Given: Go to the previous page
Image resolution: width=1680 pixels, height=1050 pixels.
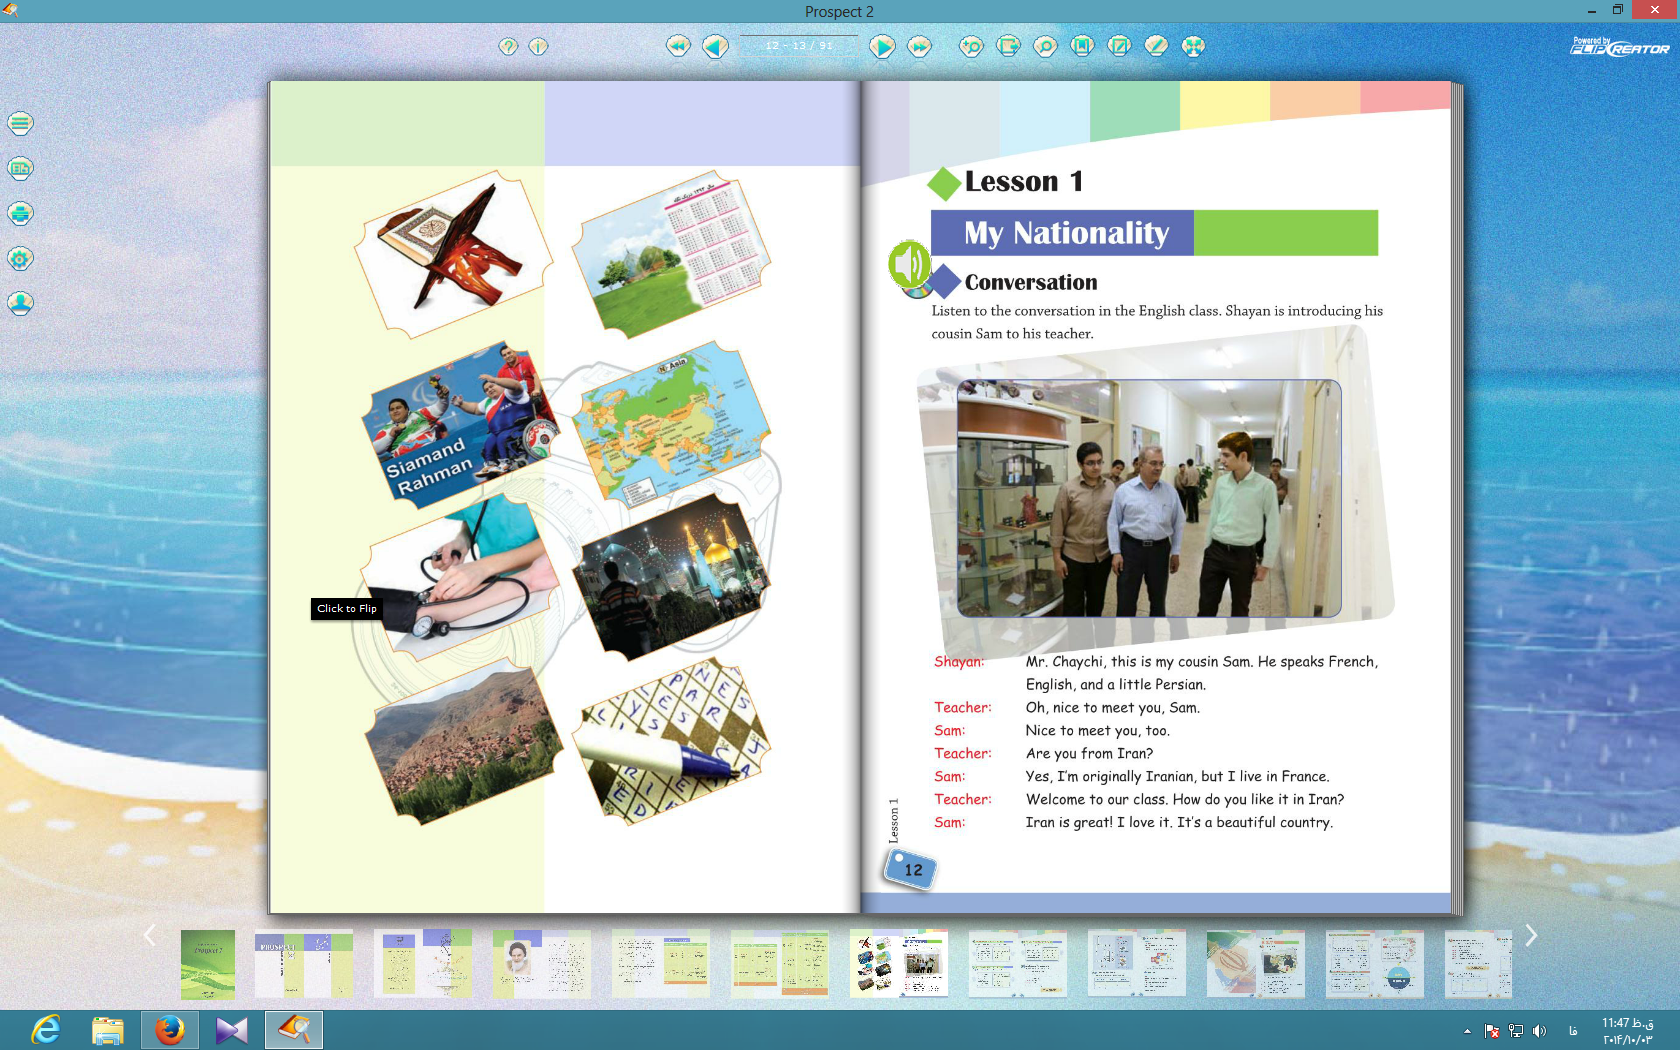Looking at the screenshot, I should (x=715, y=46).
